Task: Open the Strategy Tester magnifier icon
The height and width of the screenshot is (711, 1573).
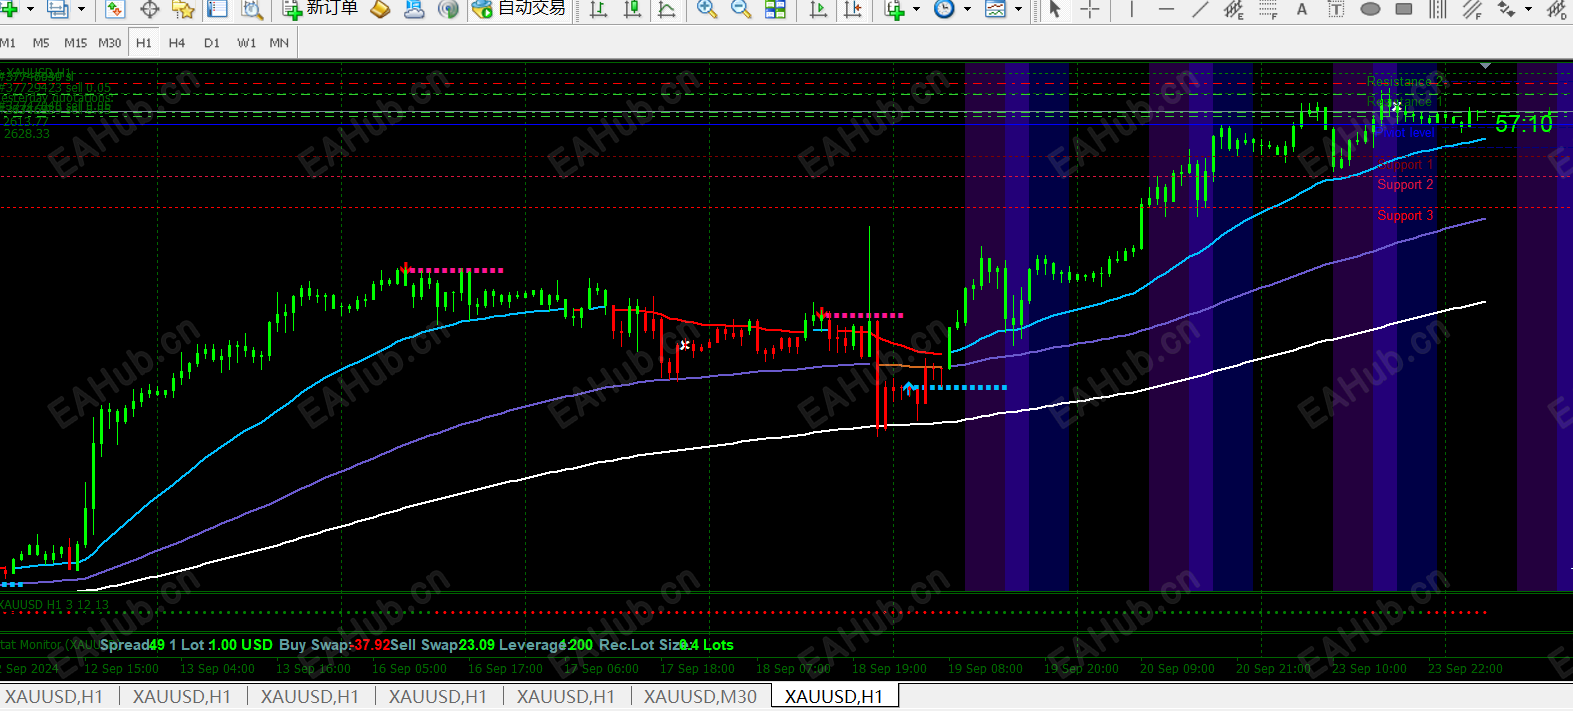Action: (251, 9)
